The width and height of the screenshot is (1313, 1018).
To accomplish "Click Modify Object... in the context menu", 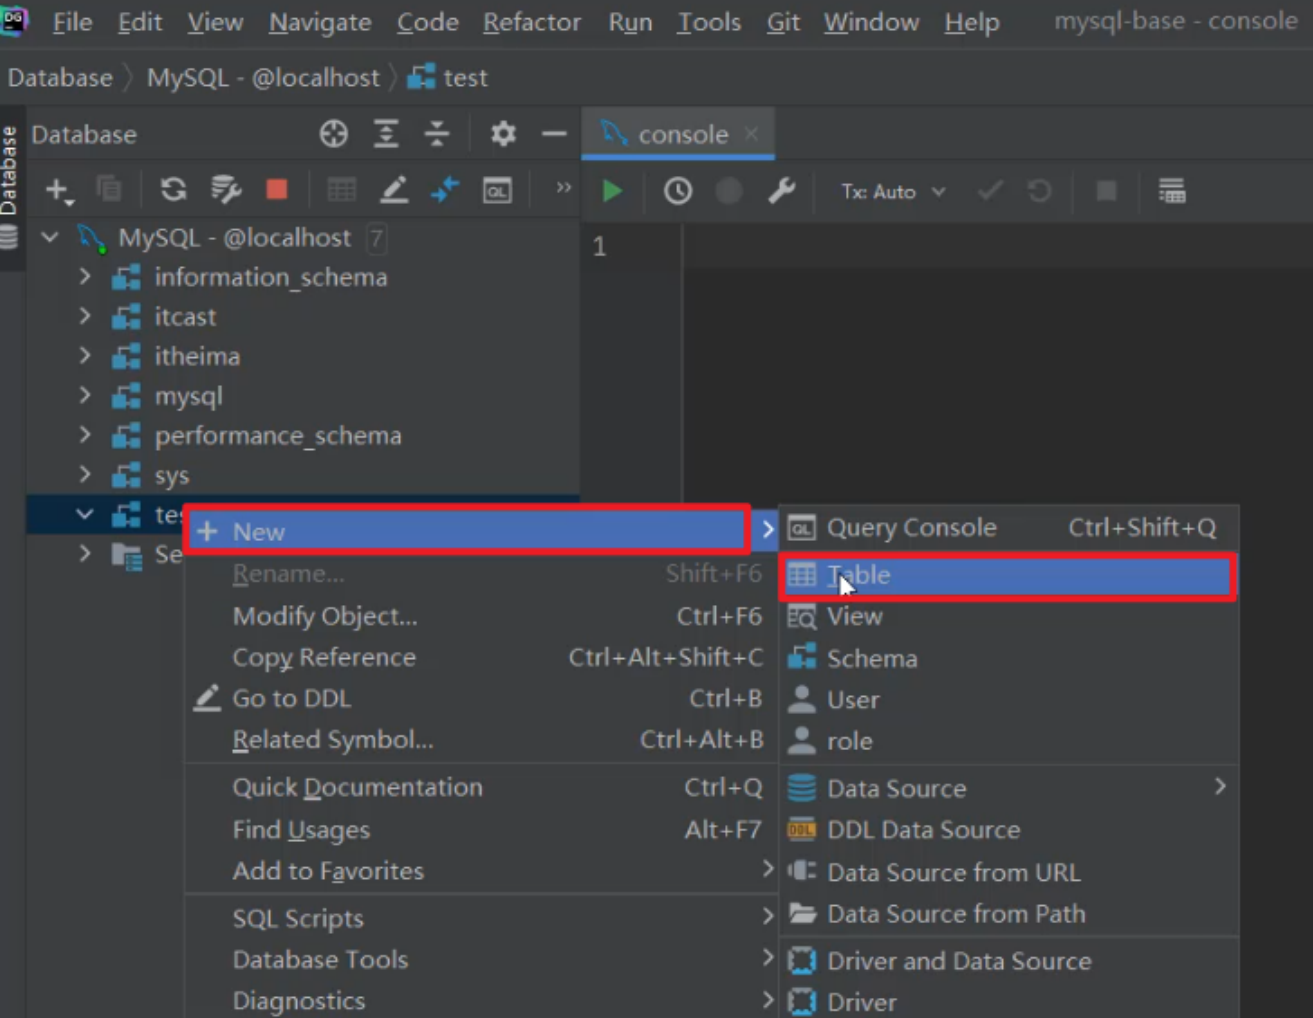I will [480, 616].
